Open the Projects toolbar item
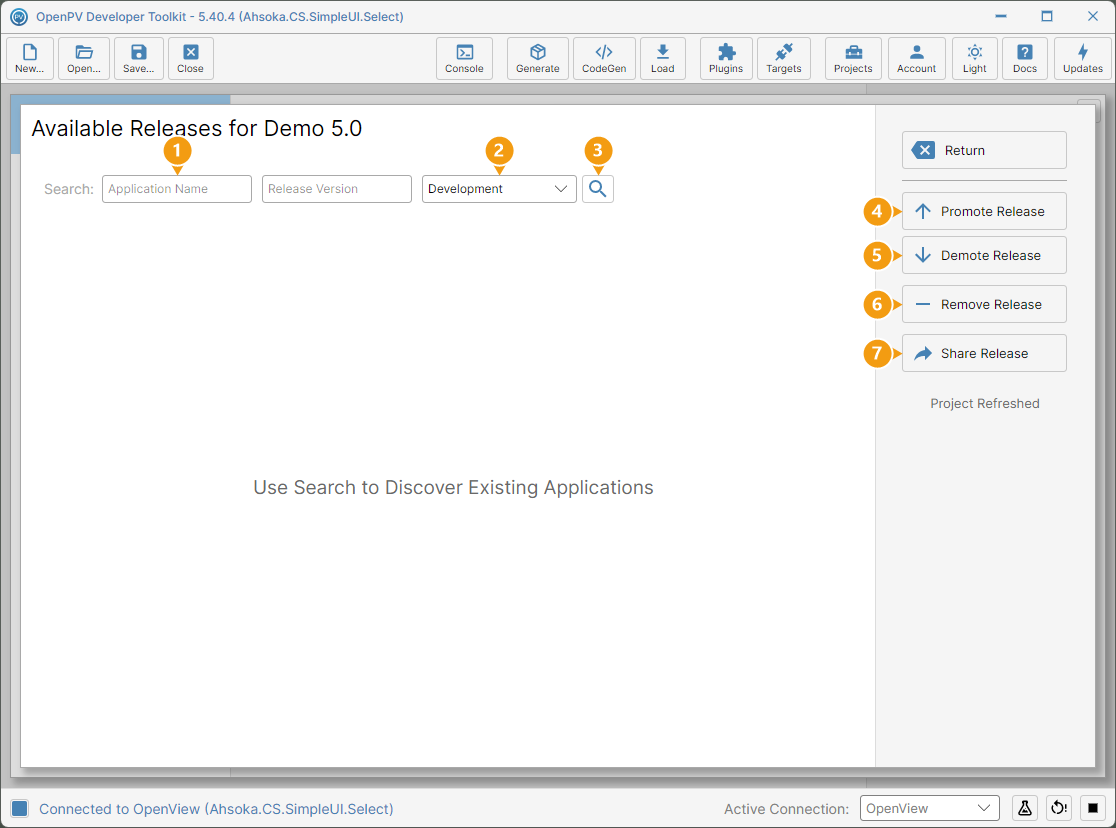This screenshot has height=828, width=1116. tap(853, 58)
